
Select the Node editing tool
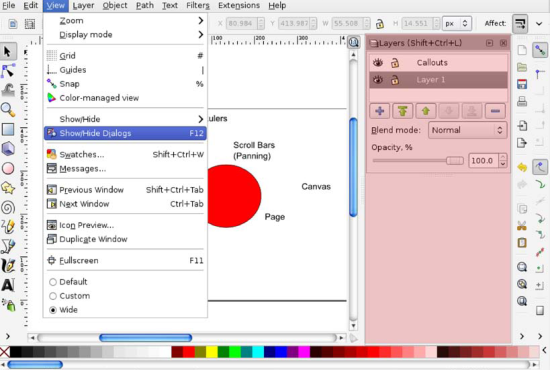(x=8, y=71)
